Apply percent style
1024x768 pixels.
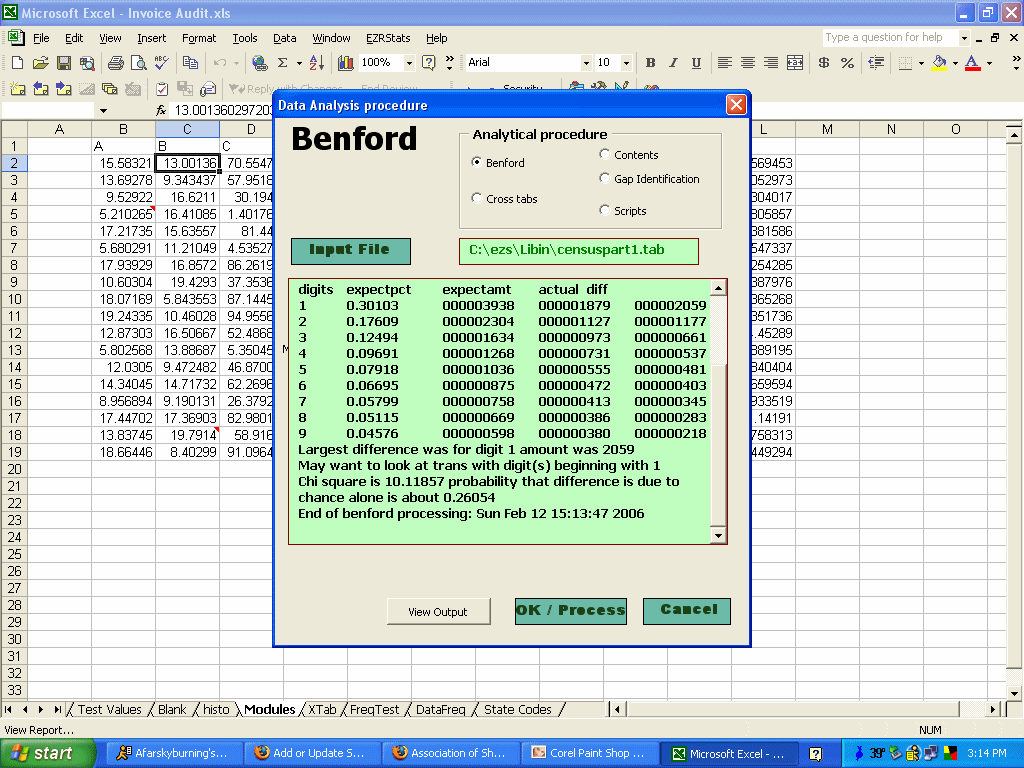[847, 63]
